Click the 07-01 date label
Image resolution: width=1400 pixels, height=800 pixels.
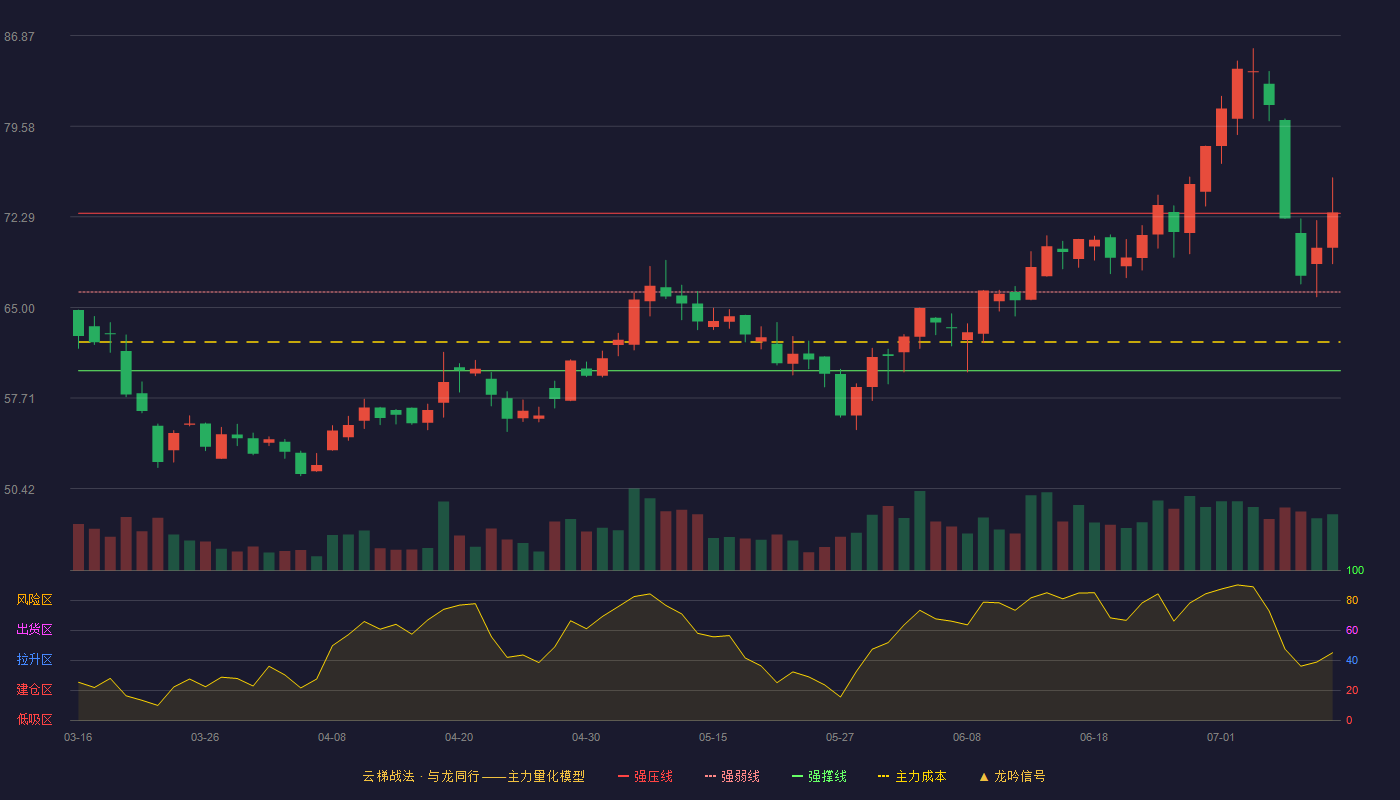(1221, 737)
